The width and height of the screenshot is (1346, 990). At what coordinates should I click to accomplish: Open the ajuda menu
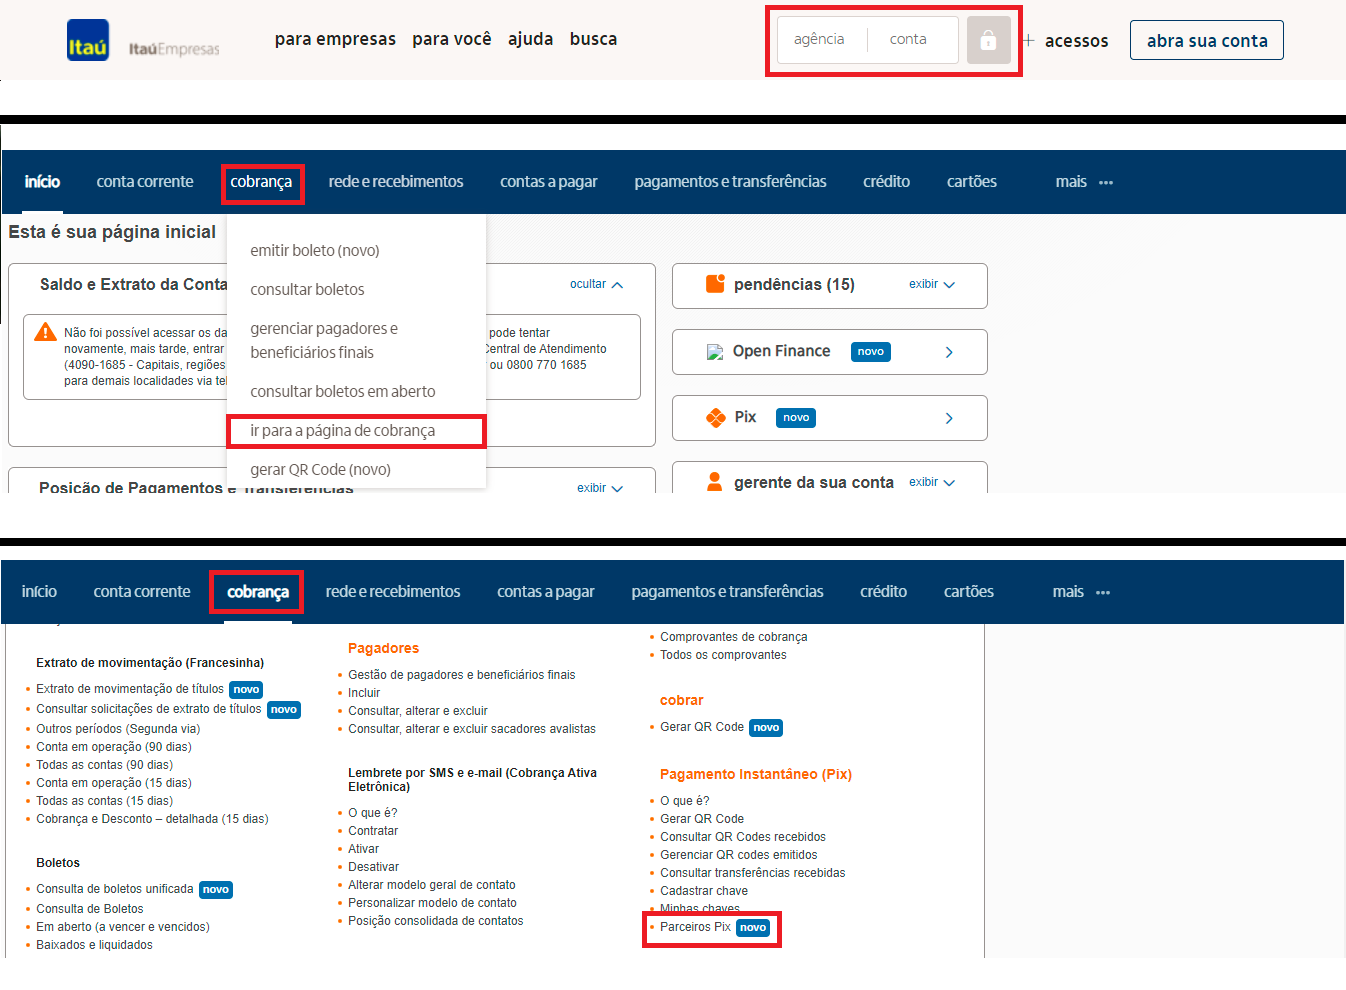pyautogui.click(x=530, y=39)
